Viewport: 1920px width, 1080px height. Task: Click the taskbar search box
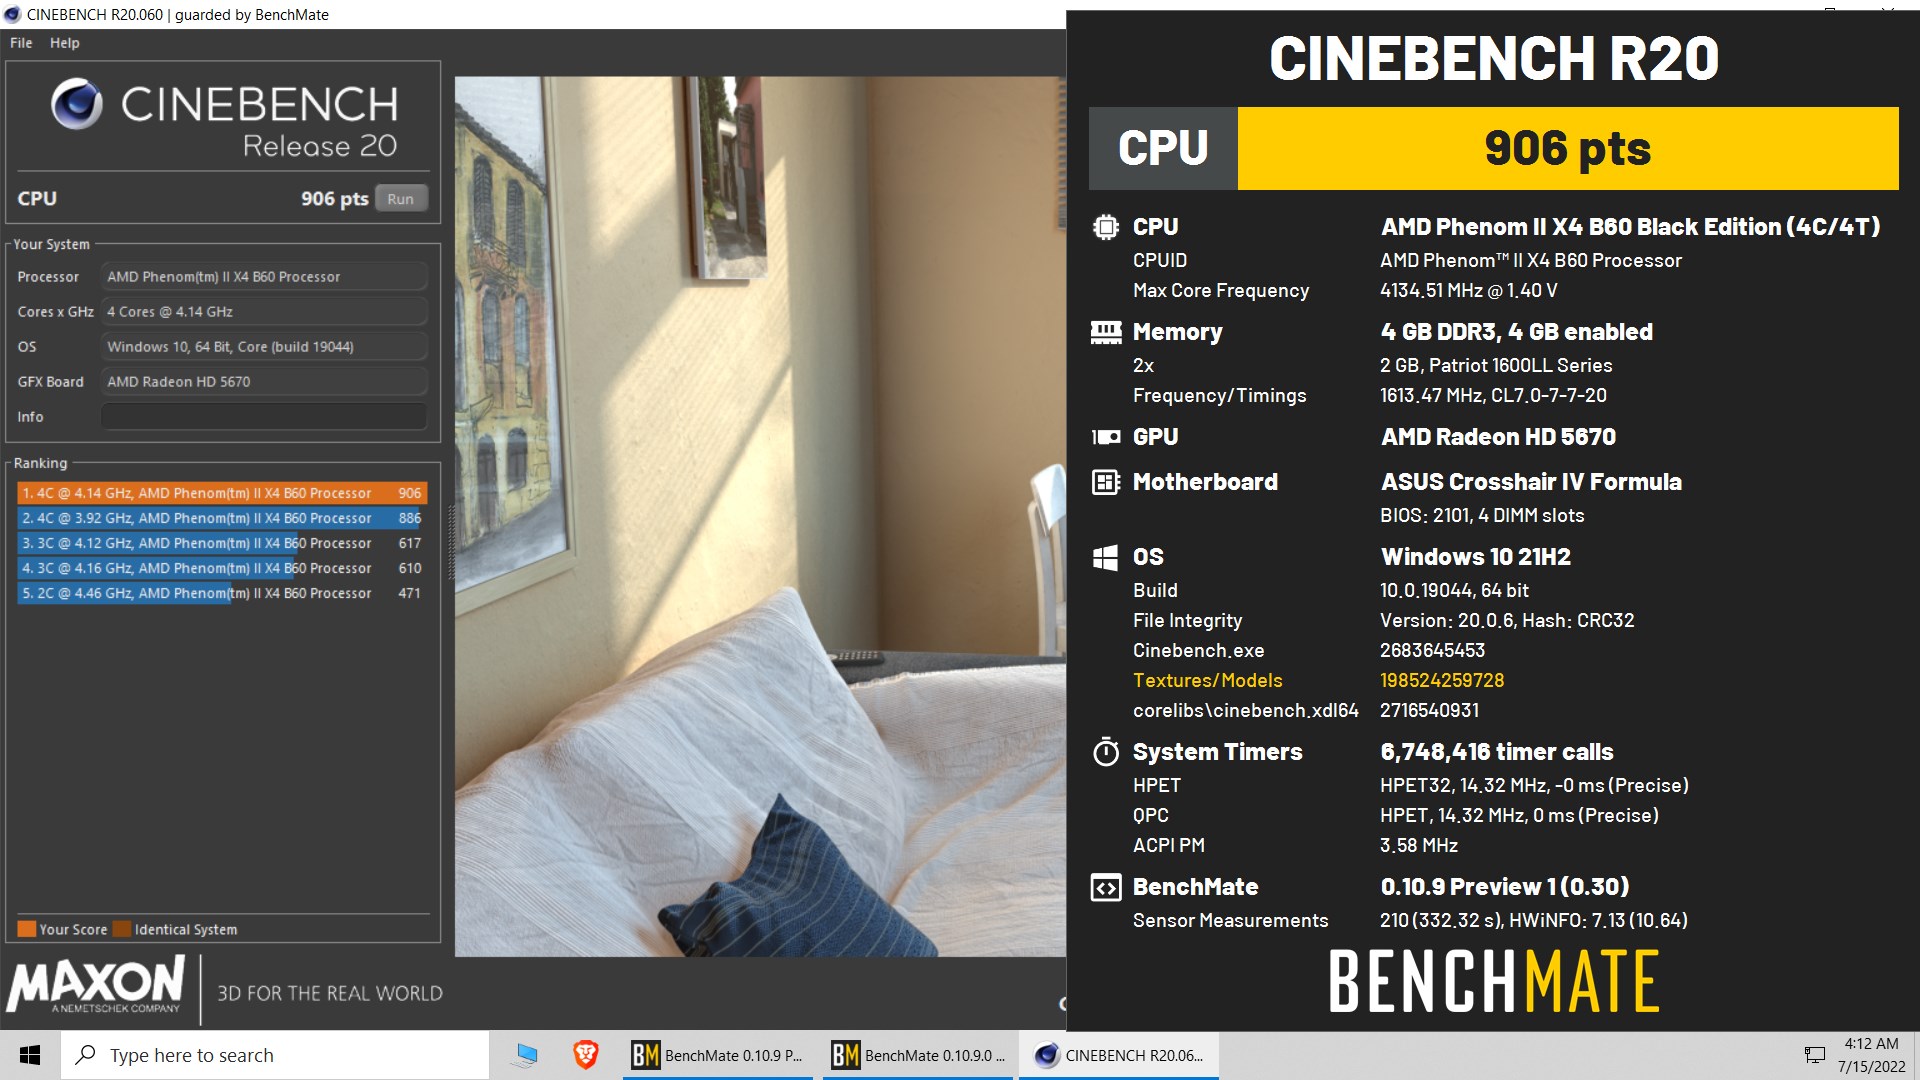point(275,1055)
